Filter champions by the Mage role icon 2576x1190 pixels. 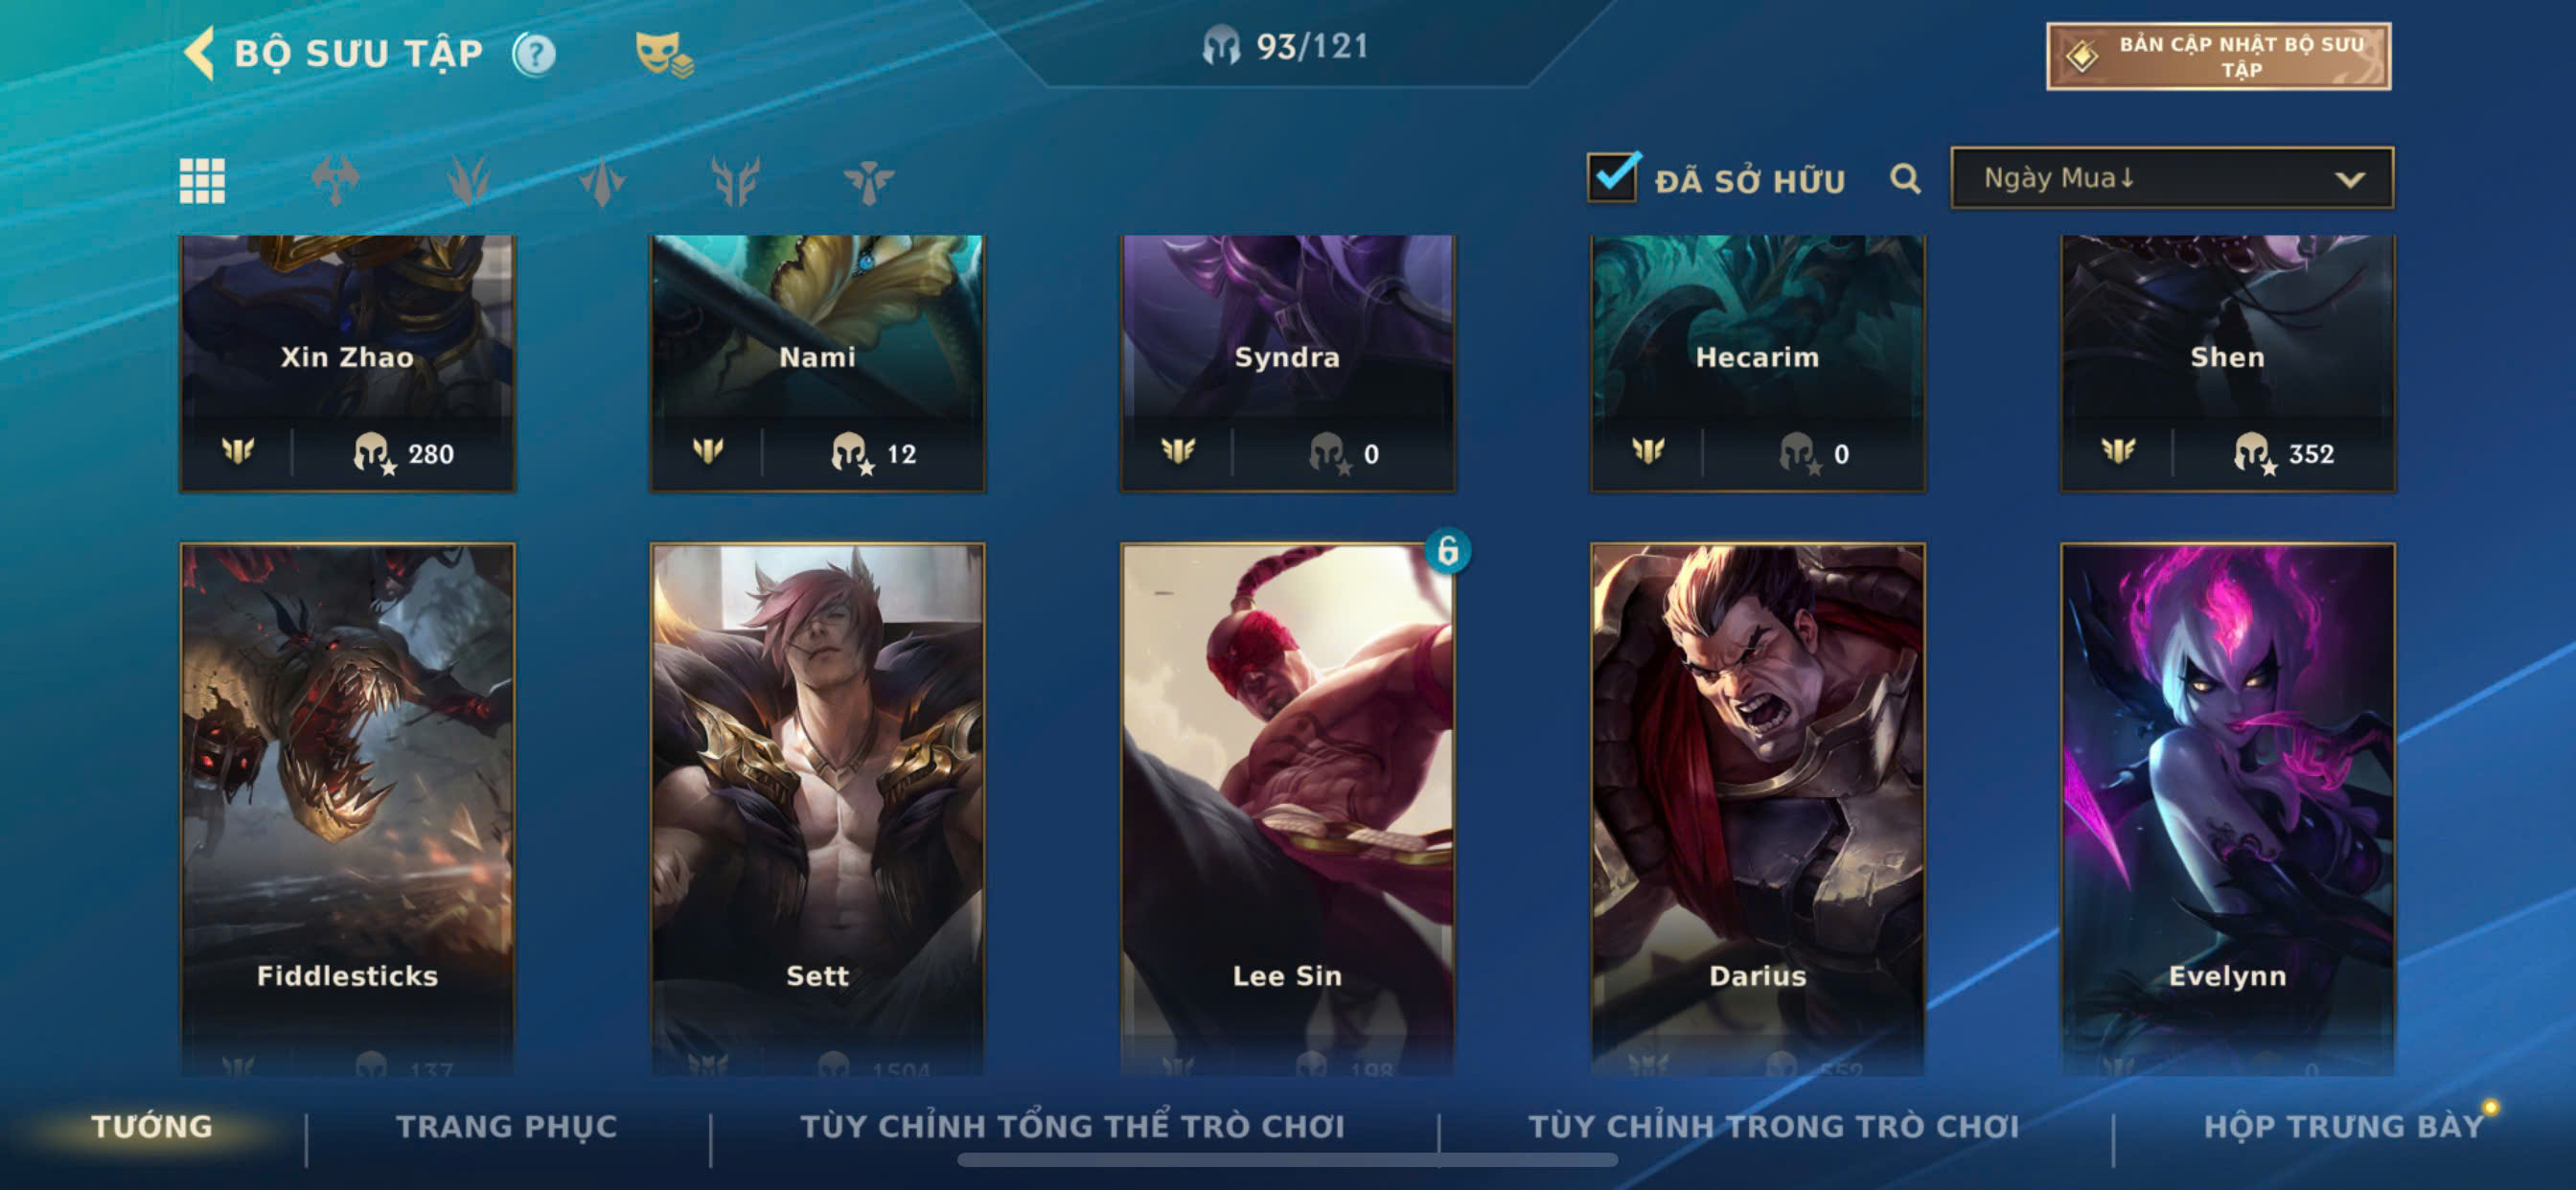[x=468, y=181]
